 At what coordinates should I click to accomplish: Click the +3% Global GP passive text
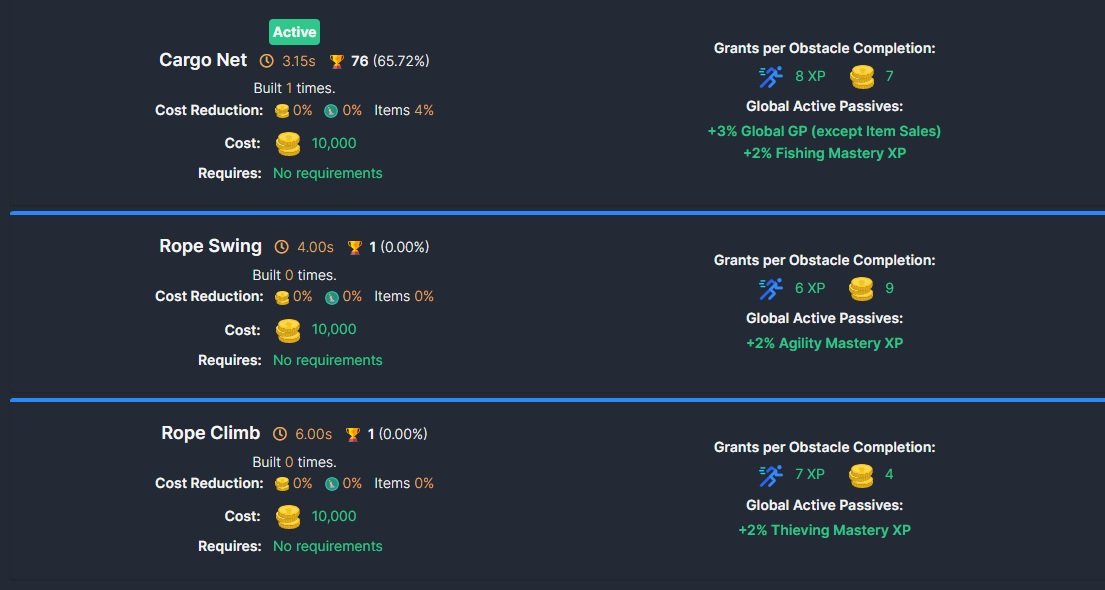tap(824, 131)
